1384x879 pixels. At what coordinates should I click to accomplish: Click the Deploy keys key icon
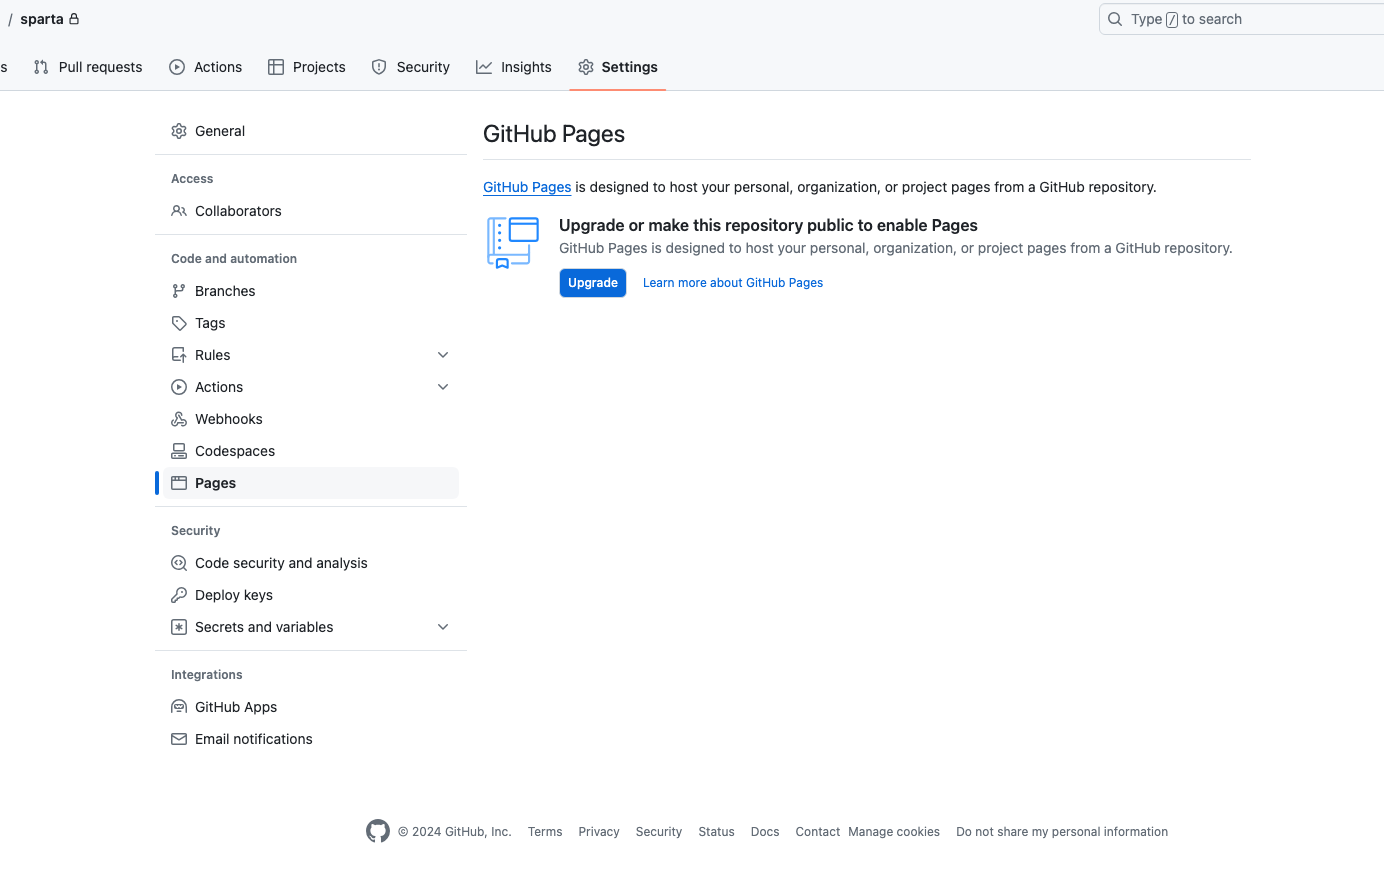coord(179,595)
